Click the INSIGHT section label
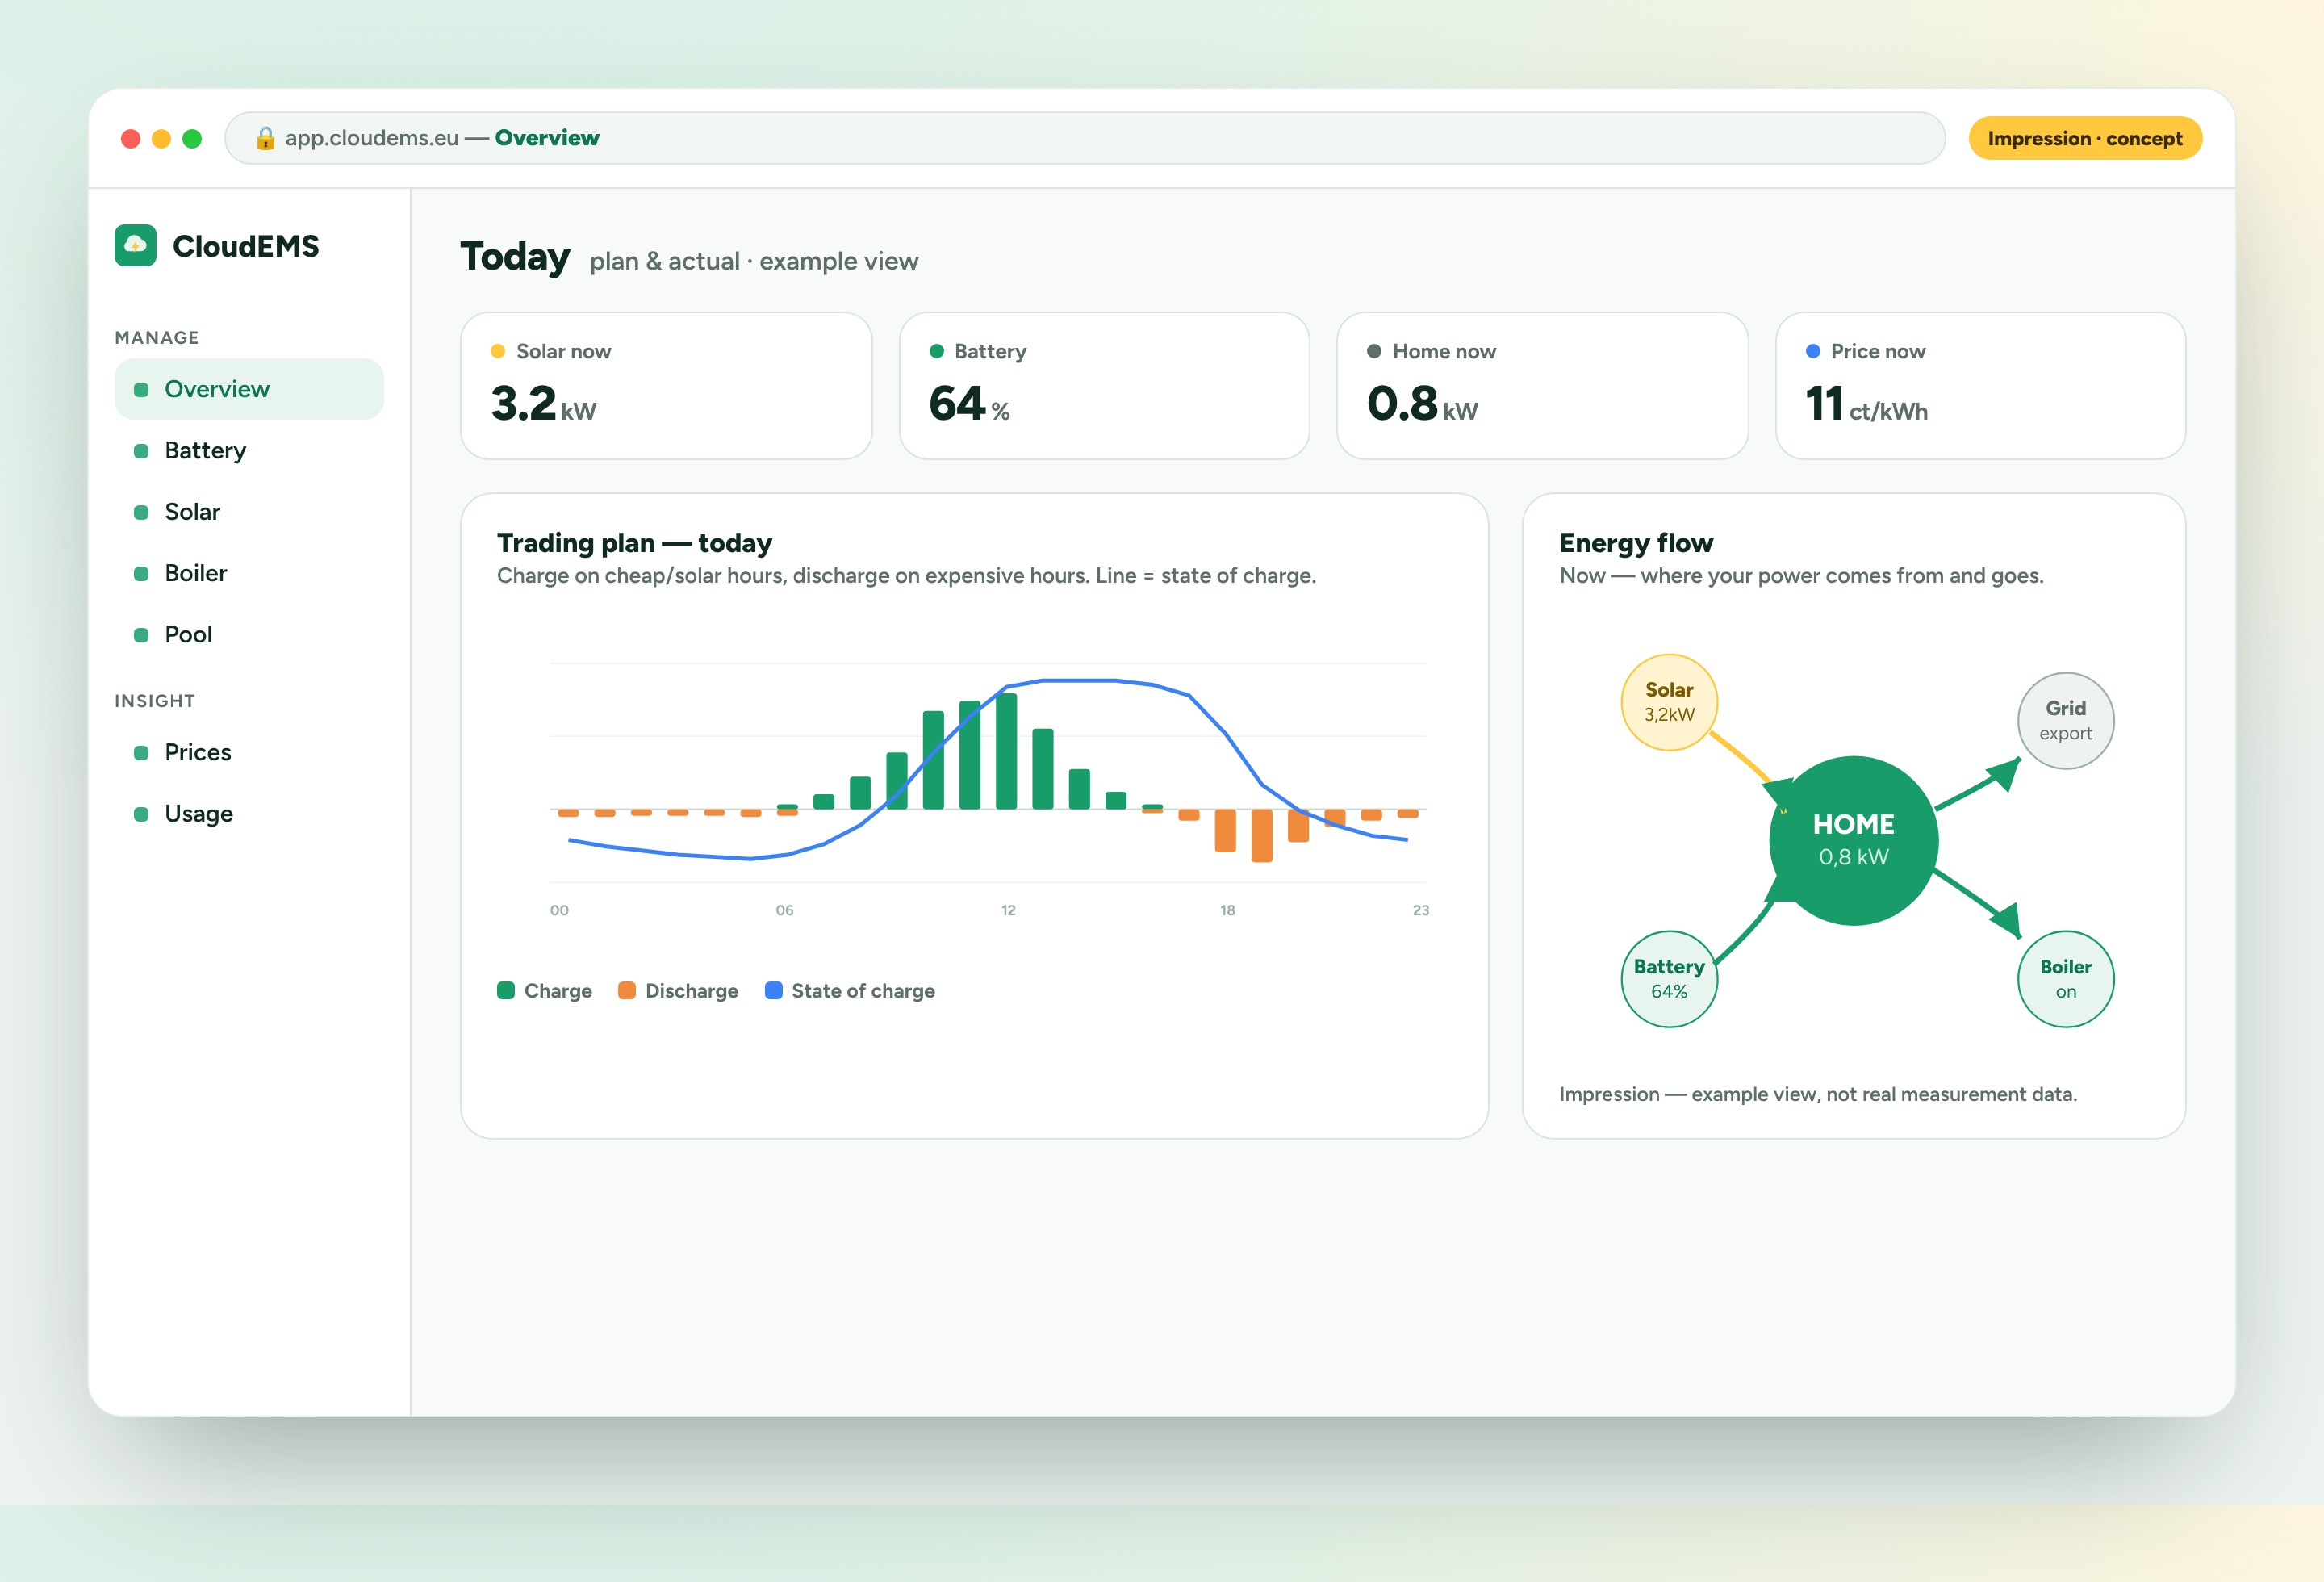 (155, 701)
